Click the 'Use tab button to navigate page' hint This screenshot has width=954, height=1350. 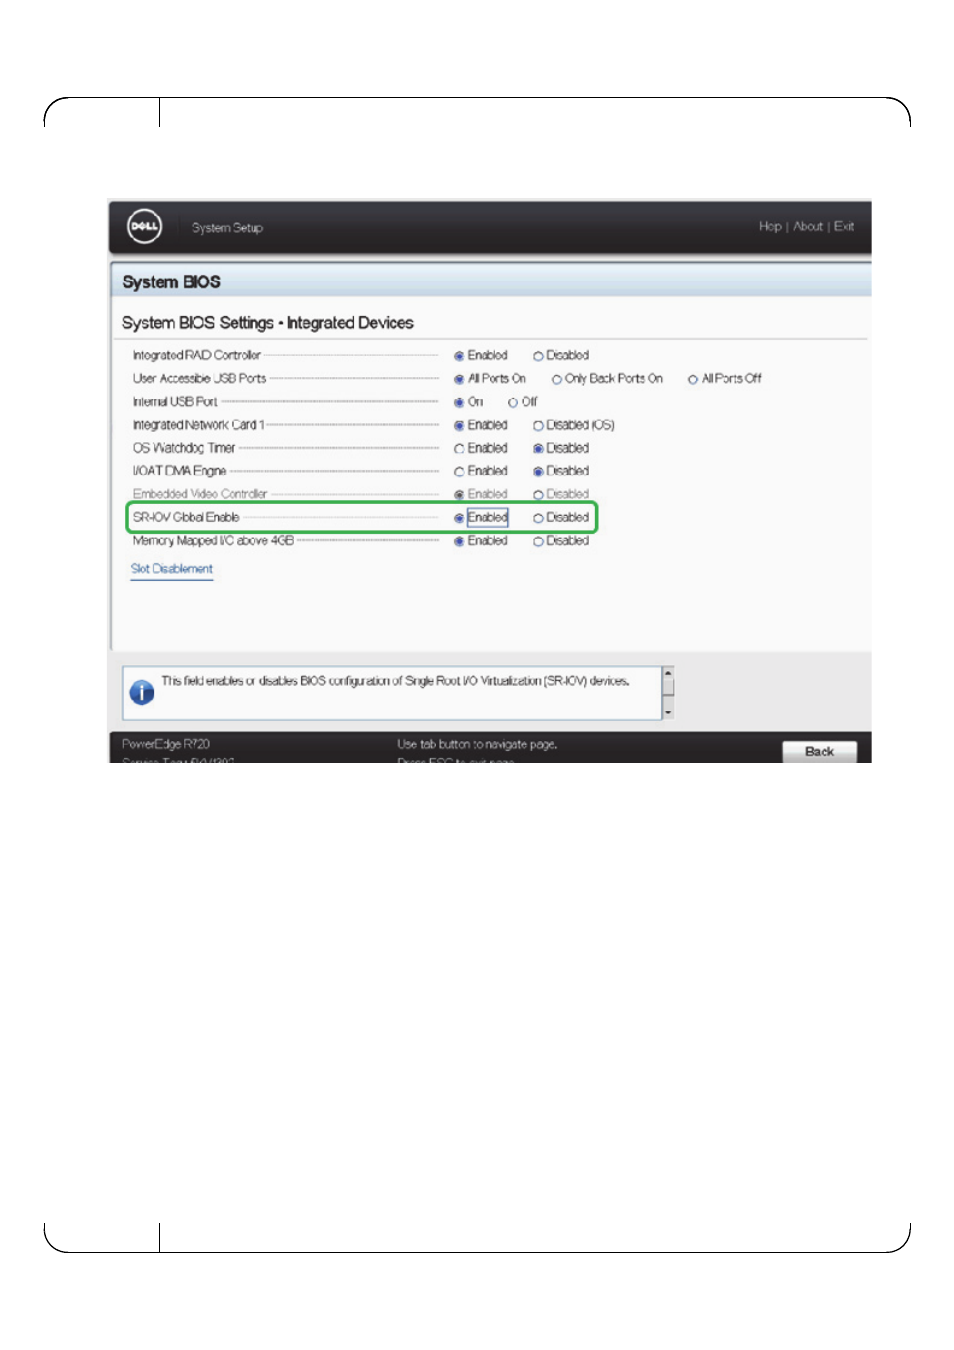(x=477, y=744)
